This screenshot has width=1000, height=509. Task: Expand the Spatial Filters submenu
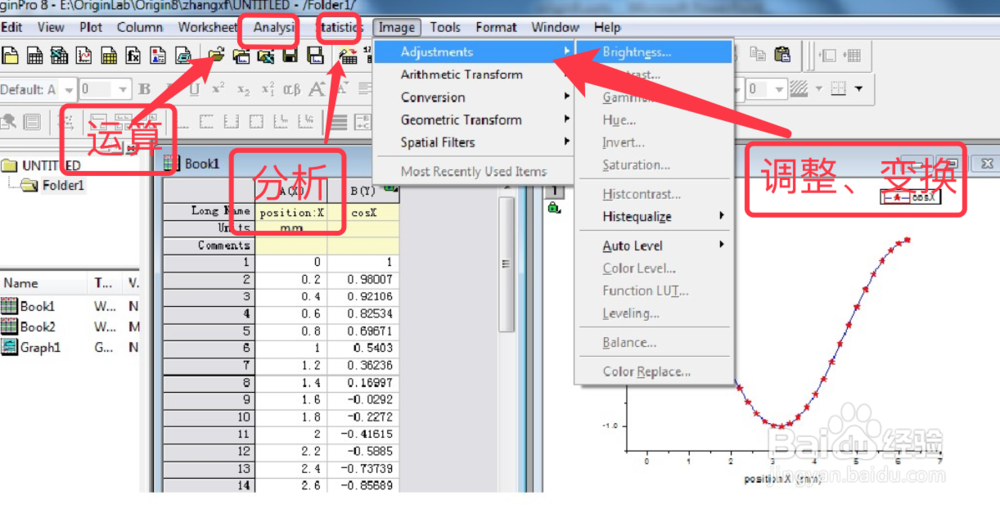pos(473,142)
